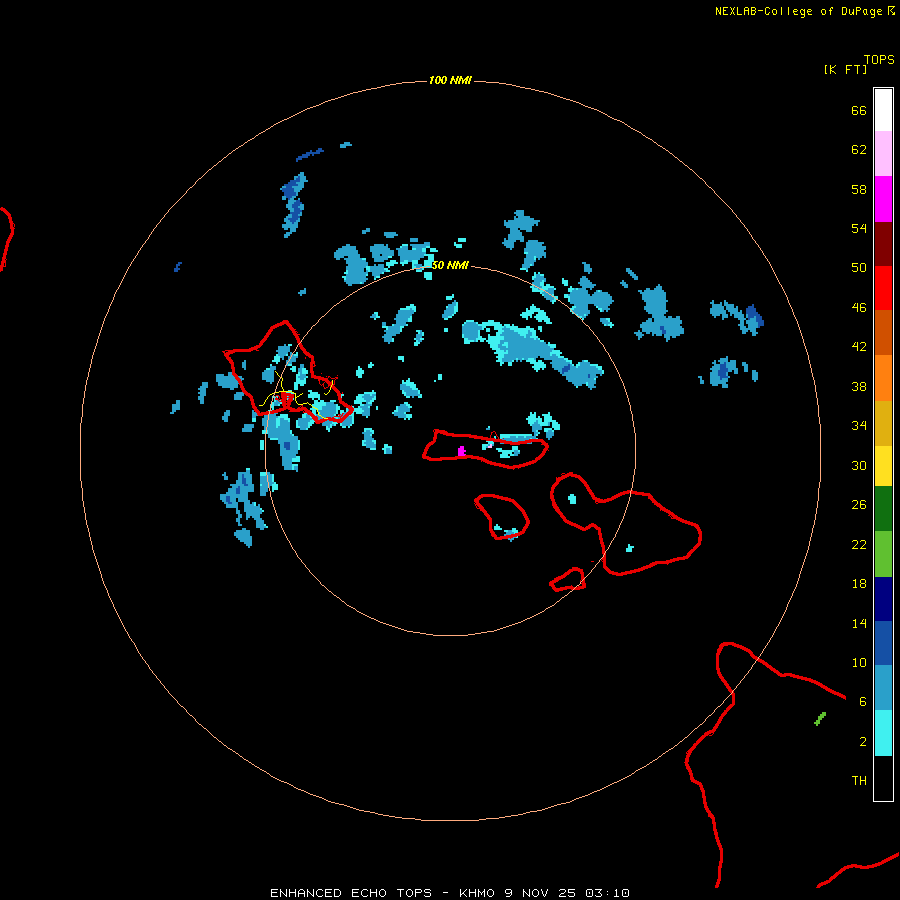The height and width of the screenshot is (900, 900).
Task: Click the legend value 38
Action: [x=859, y=387]
